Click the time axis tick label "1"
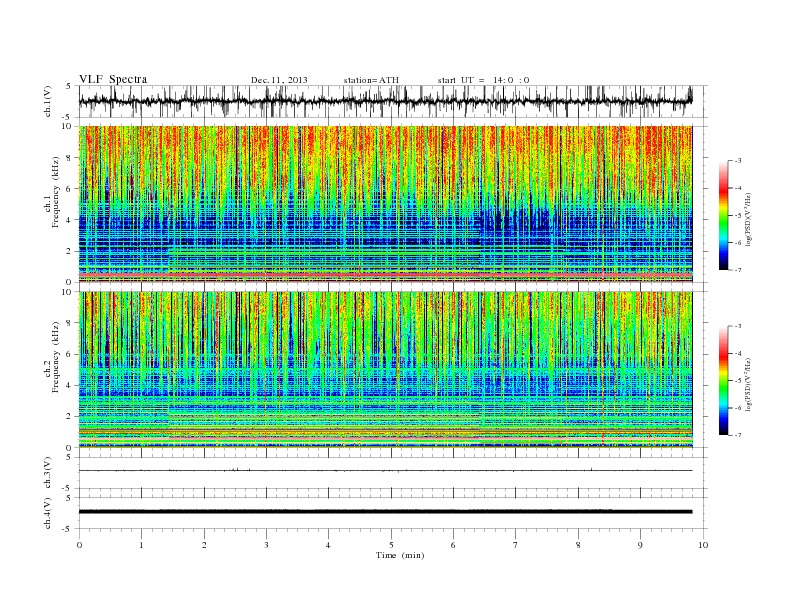The height and width of the screenshot is (612, 792). (142, 545)
